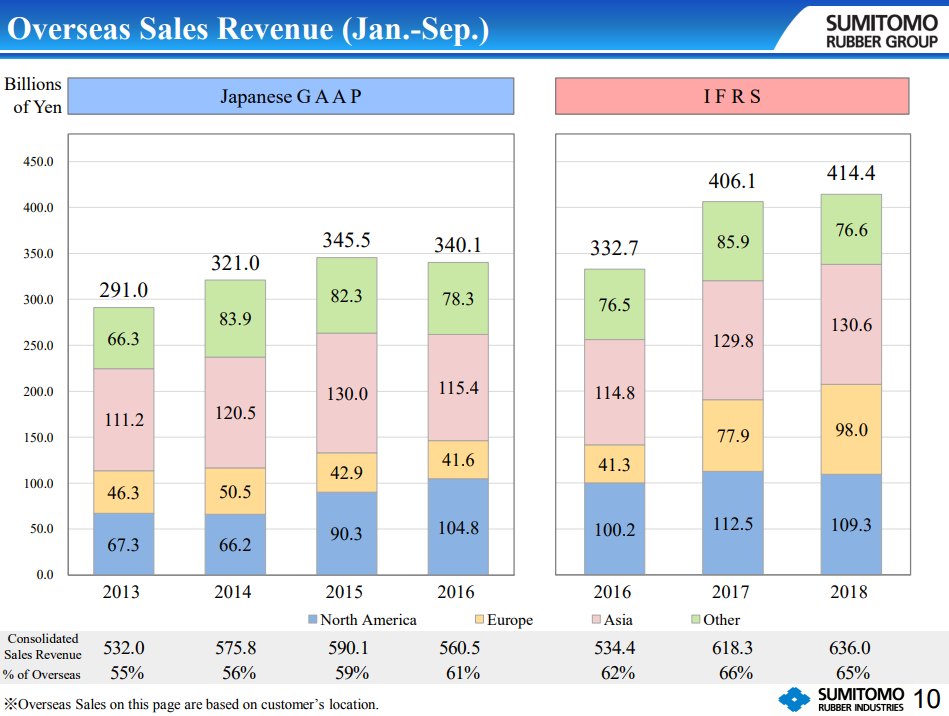This screenshot has width=949, height=716.
Task: Click the 66.2 North America bar segment
Action: pos(235,544)
